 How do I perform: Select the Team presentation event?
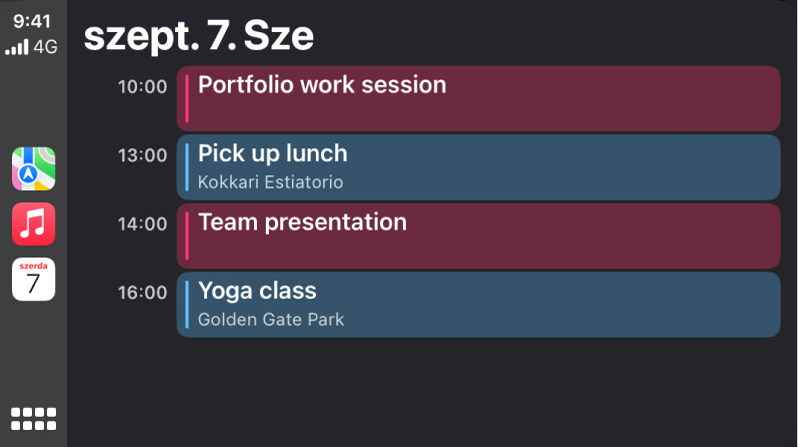[478, 236]
